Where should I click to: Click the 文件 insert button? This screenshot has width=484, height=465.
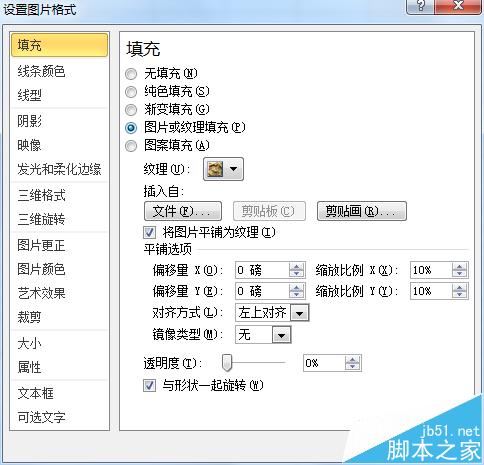183,211
